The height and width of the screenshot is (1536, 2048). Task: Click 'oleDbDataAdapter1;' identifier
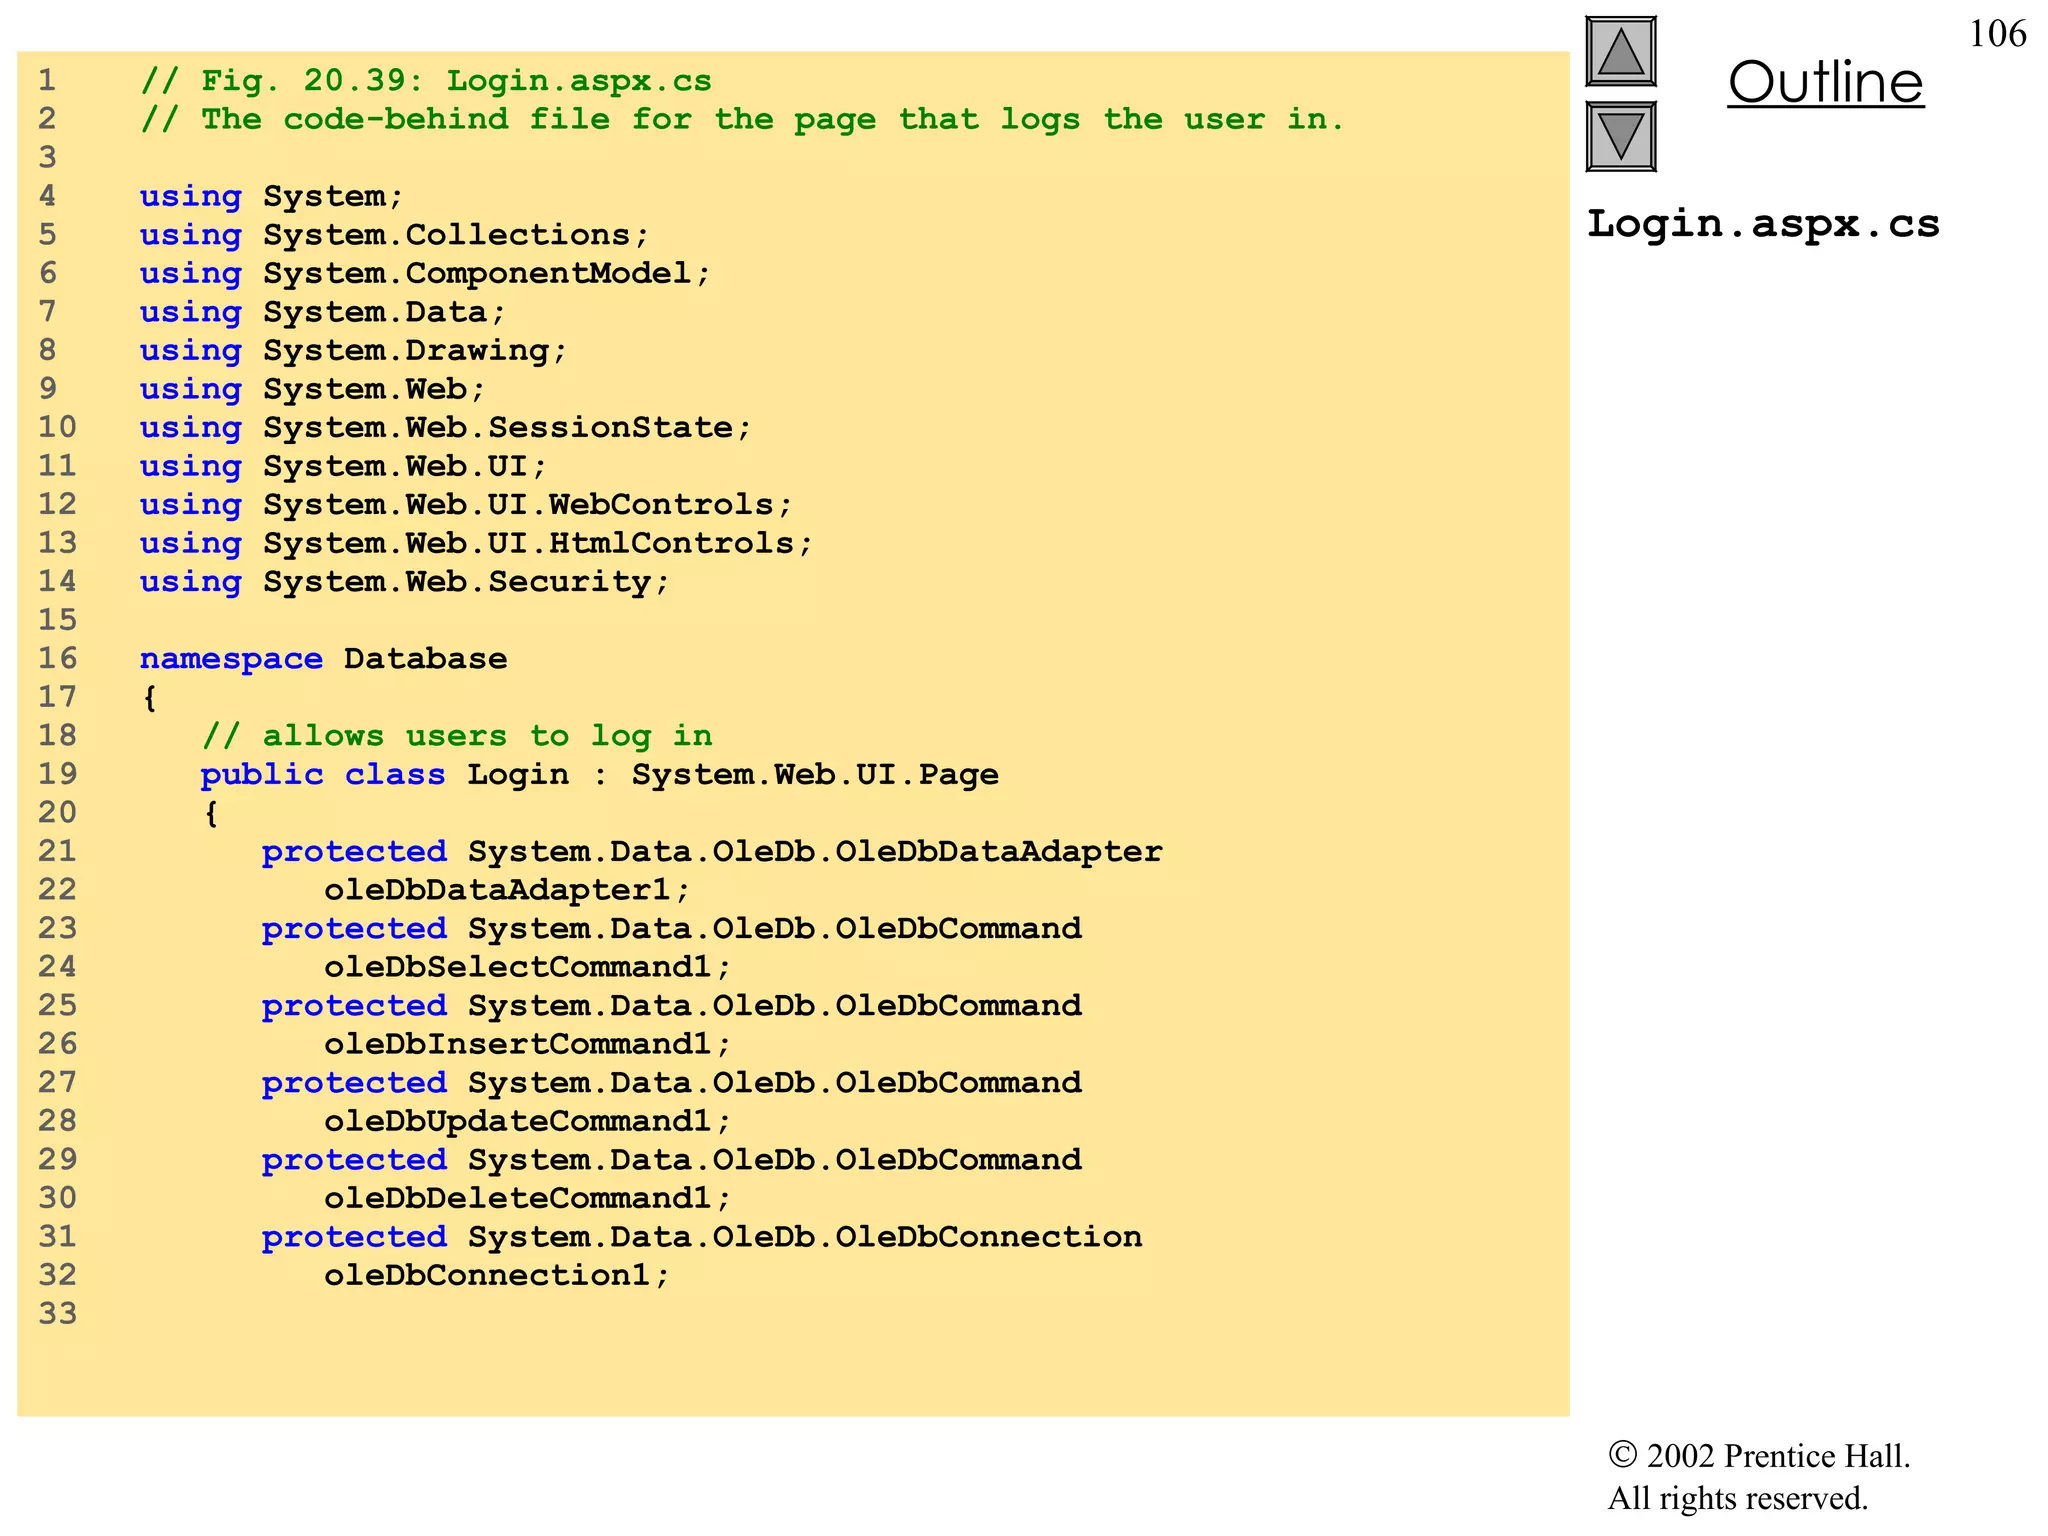[507, 890]
